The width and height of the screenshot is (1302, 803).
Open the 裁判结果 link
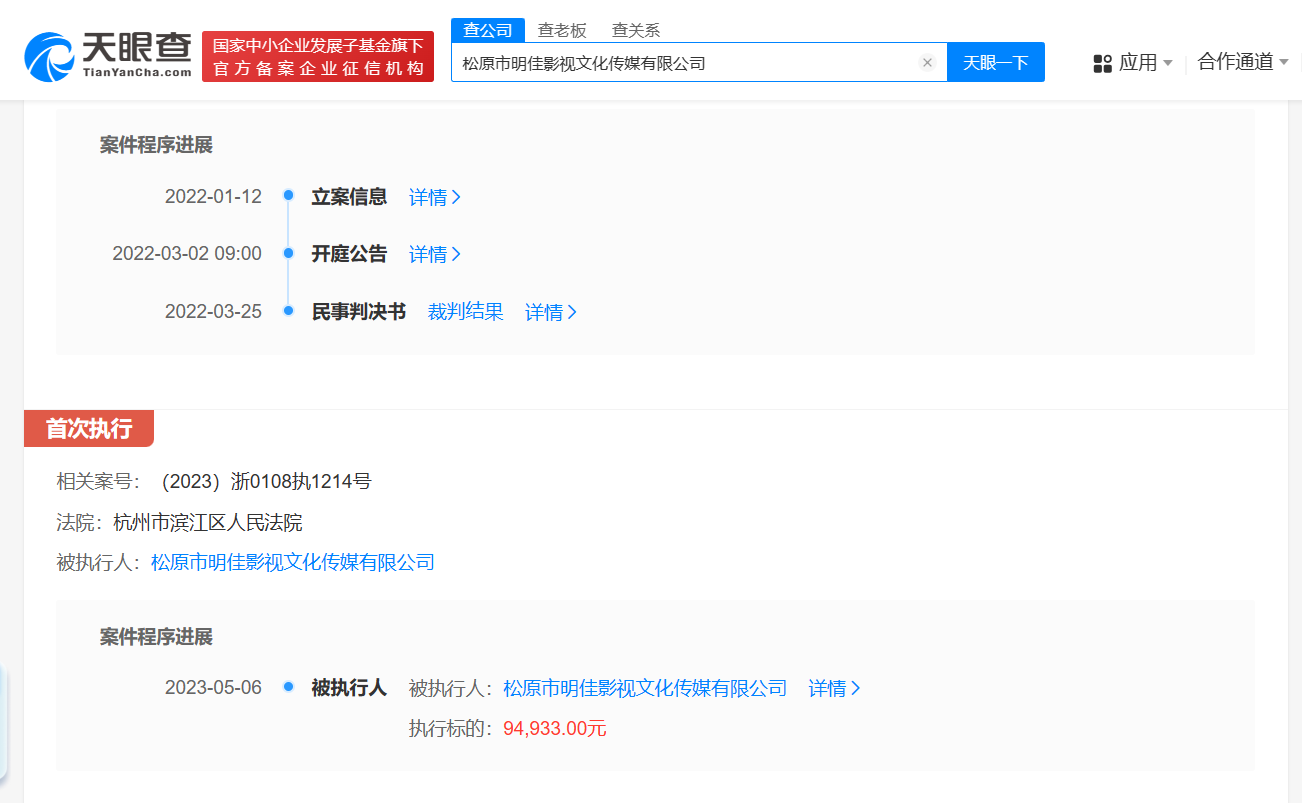point(464,312)
